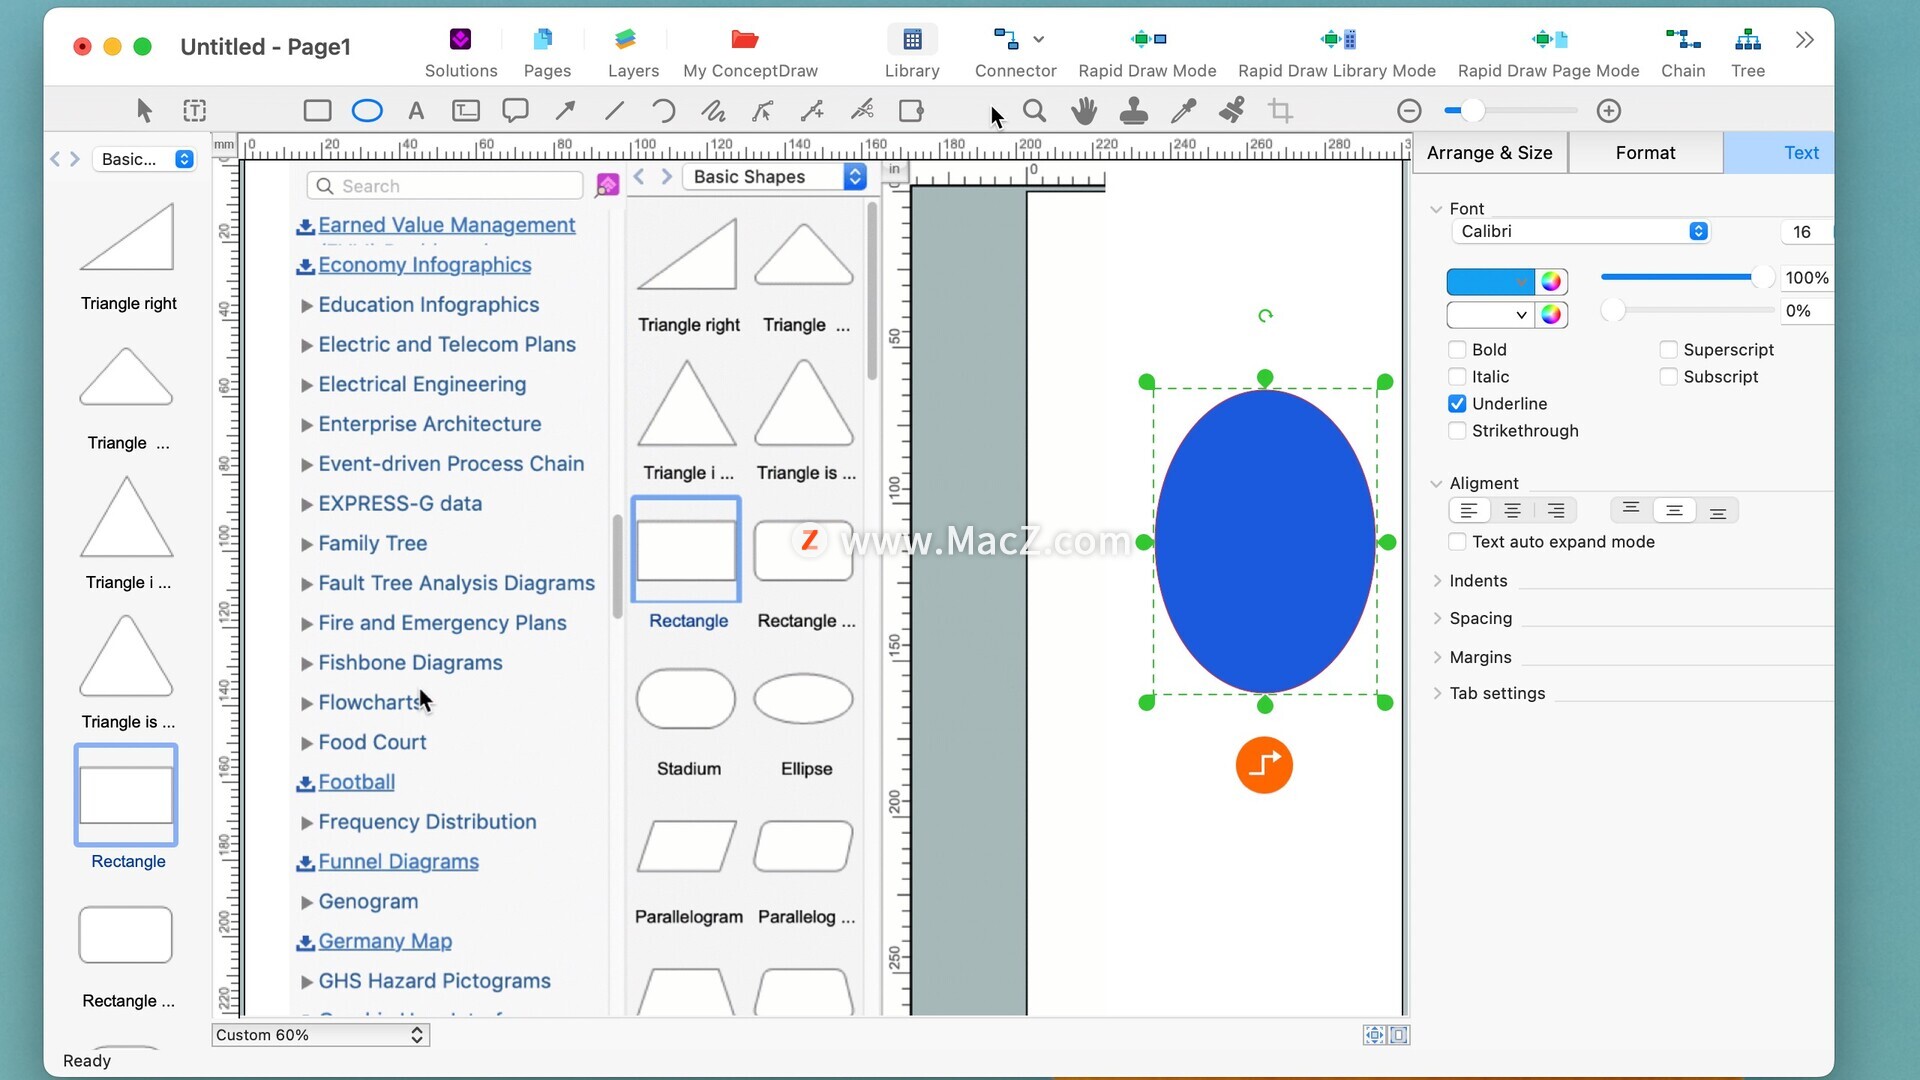Viewport: 1920px width, 1080px height.
Task: Uncheck the Underline checkbox
Action: point(1457,403)
